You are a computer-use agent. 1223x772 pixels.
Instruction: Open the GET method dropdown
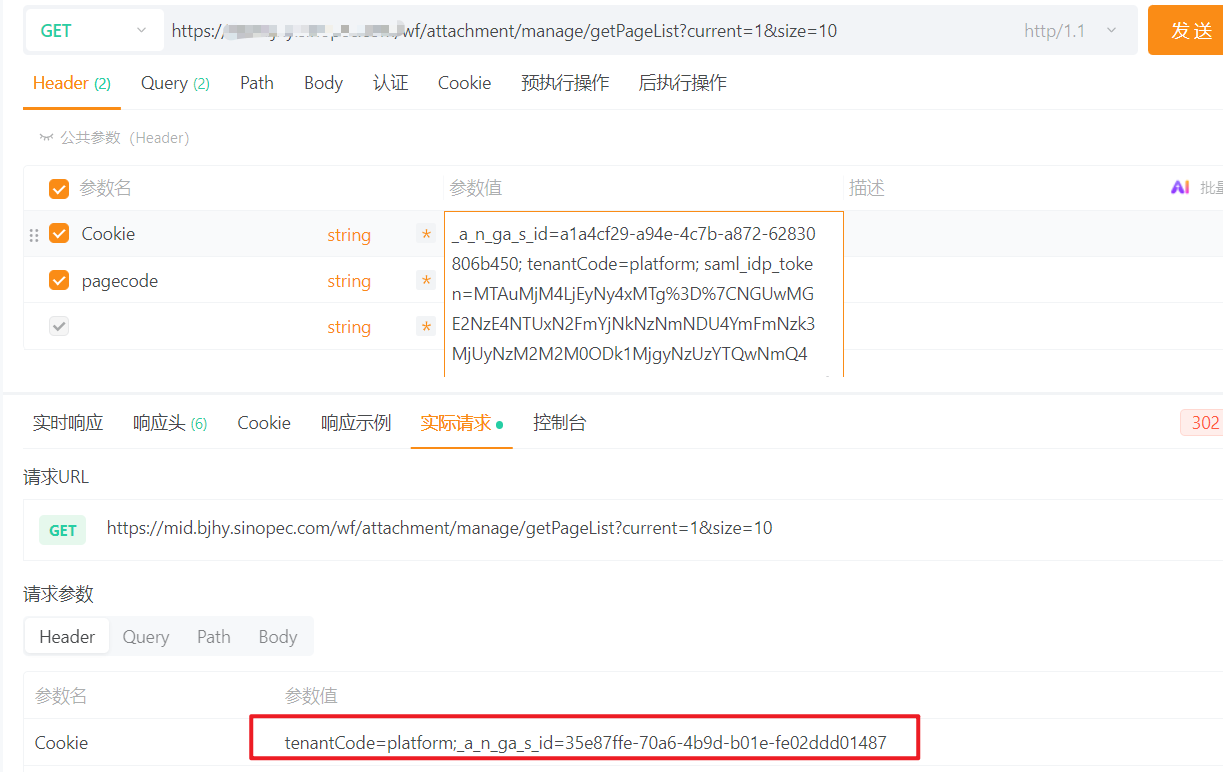[94, 31]
